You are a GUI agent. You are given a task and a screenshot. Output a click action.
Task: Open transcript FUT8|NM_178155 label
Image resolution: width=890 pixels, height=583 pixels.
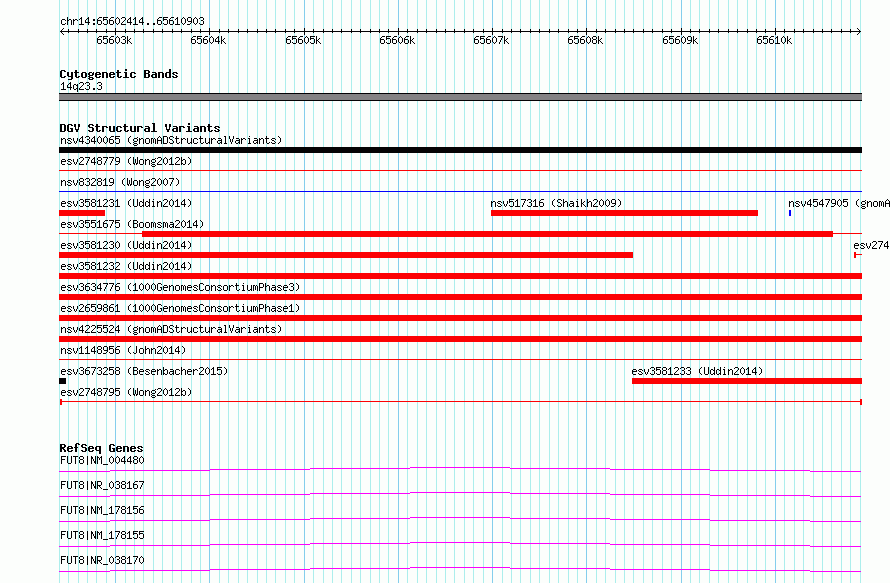(102, 535)
